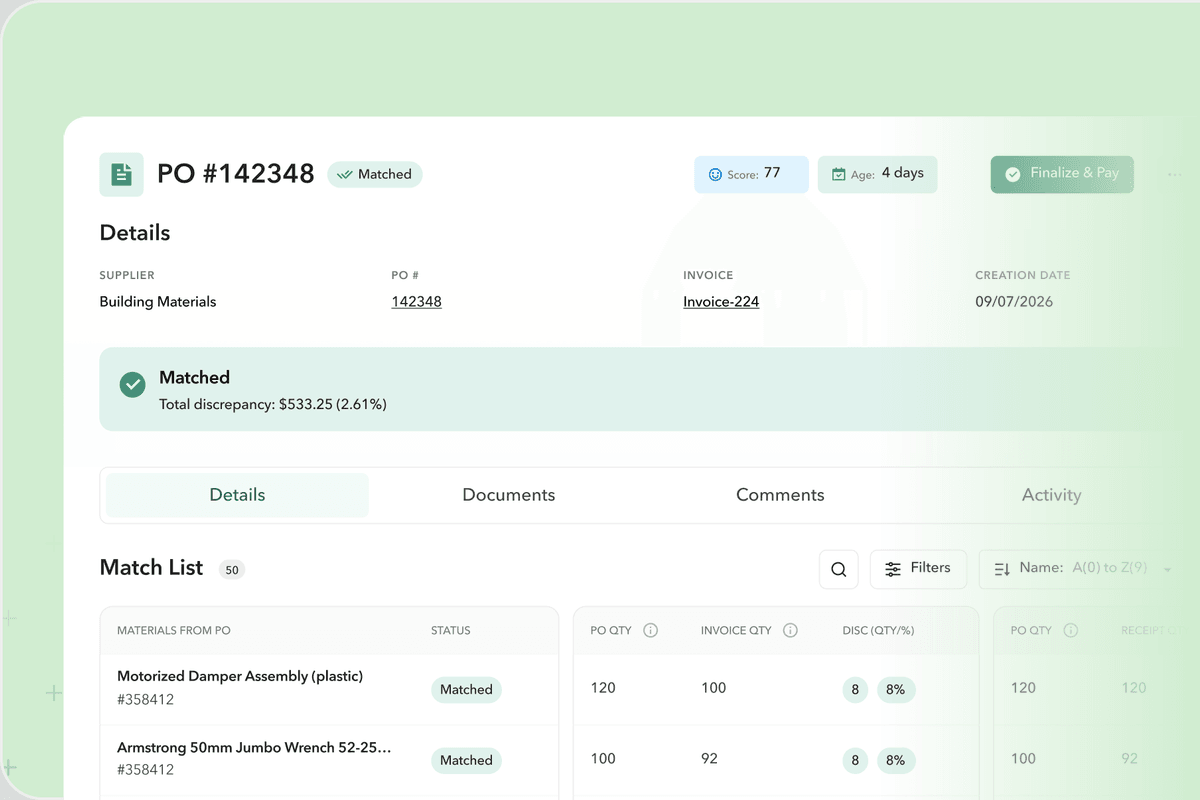
Task: Switch to the Details tab
Action: pos(237,495)
